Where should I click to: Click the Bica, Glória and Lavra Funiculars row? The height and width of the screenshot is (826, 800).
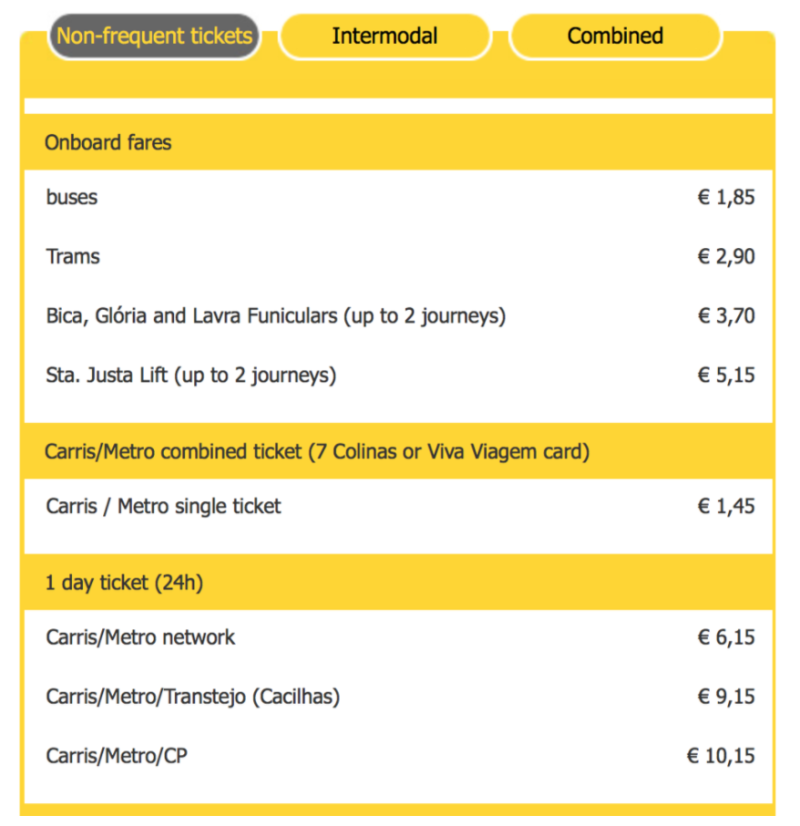(399, 316)
